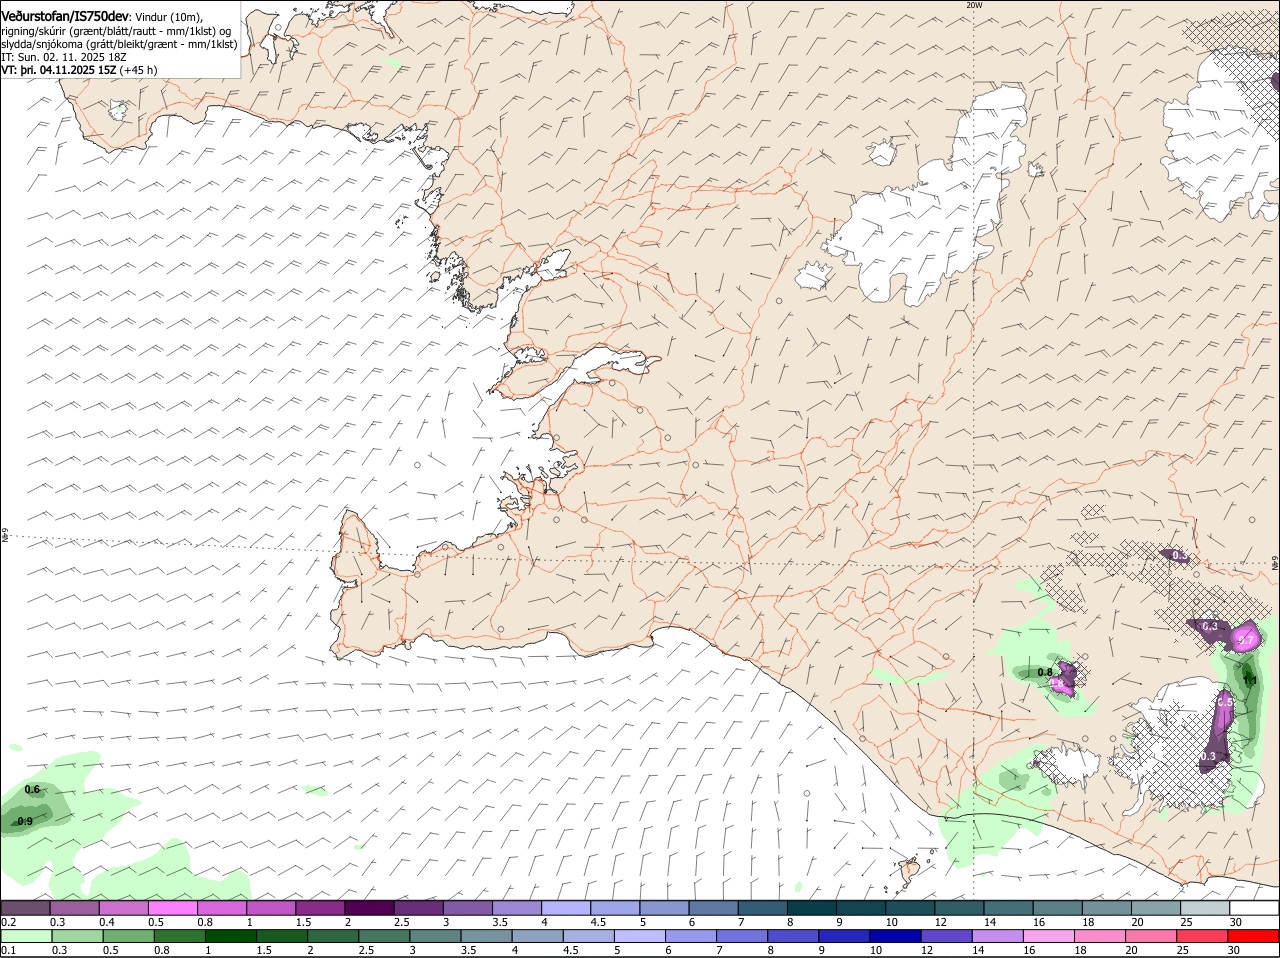The height and width of the screenshot is (958, 1280).
Task: Click the 1.1 value on the dark green band
Action: click(x=1250, y=680)
